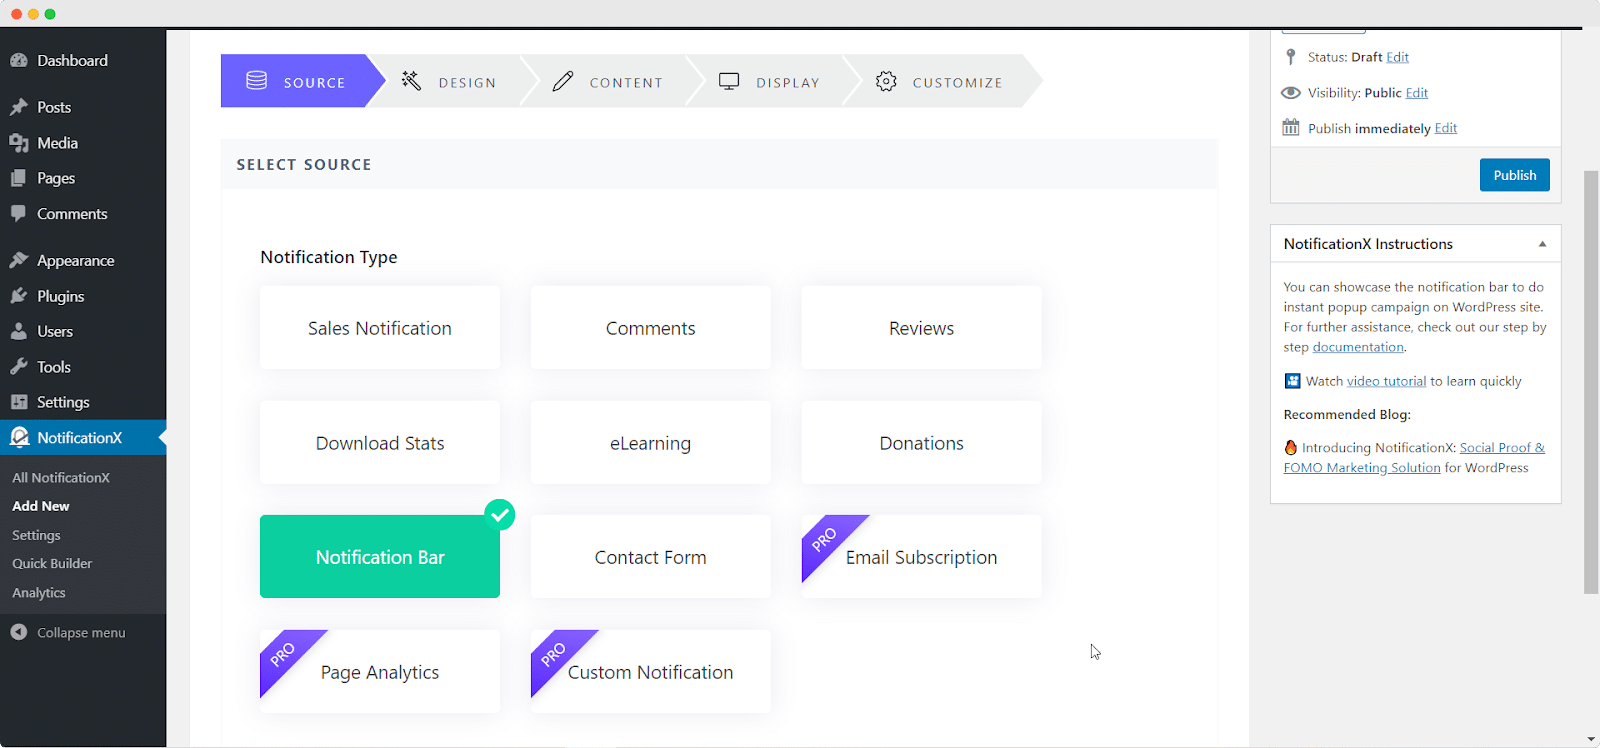The width and height of the screenshot is (1600, 748).
Task: Click the flame icon beside Introducing NotificationX
Action: pyautogui.click(x=1291, y=448)
